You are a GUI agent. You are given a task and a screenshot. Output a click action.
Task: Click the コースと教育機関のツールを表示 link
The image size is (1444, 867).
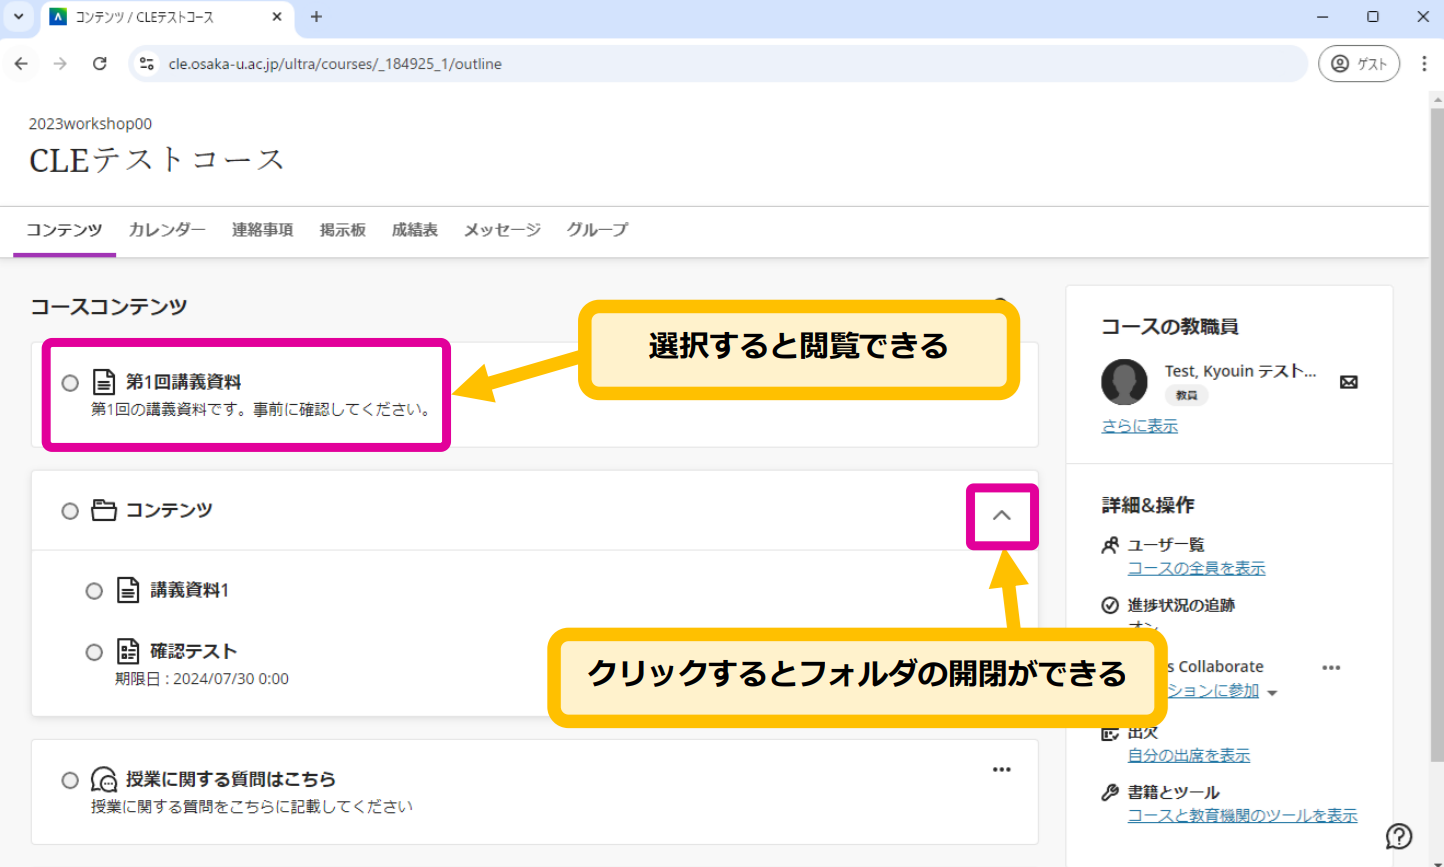(x=1243, y=815)
